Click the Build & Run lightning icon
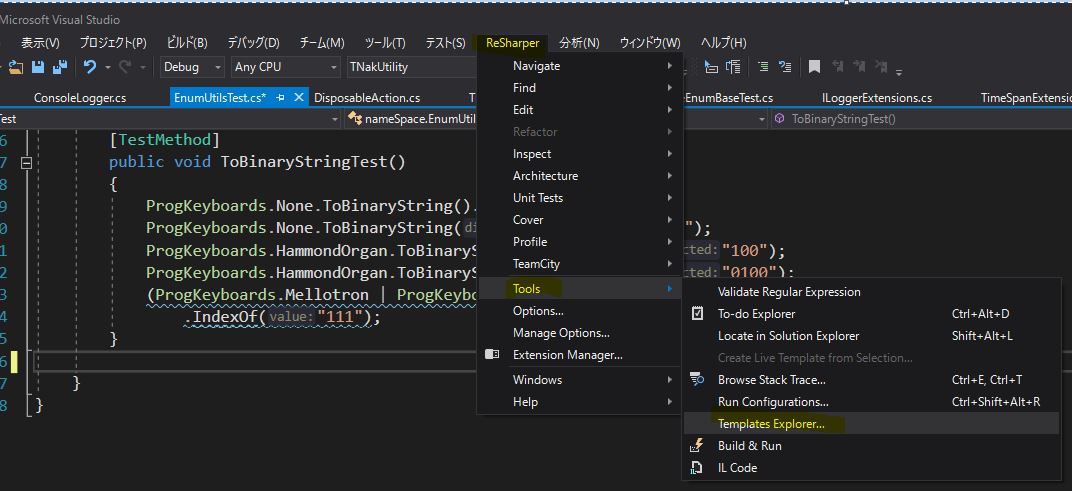The image size is (1072, 491). 698,446
